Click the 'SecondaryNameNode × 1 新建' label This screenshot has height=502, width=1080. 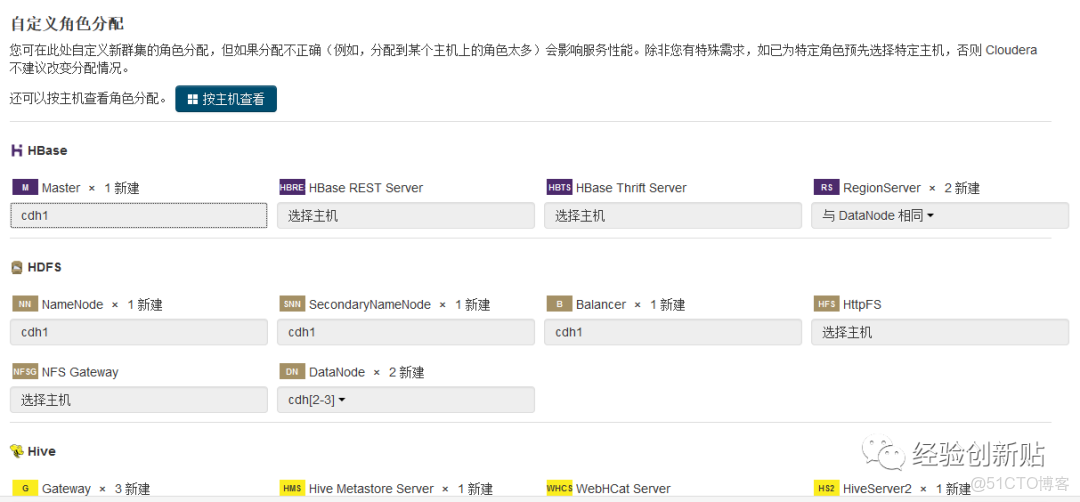coord(399,304)
